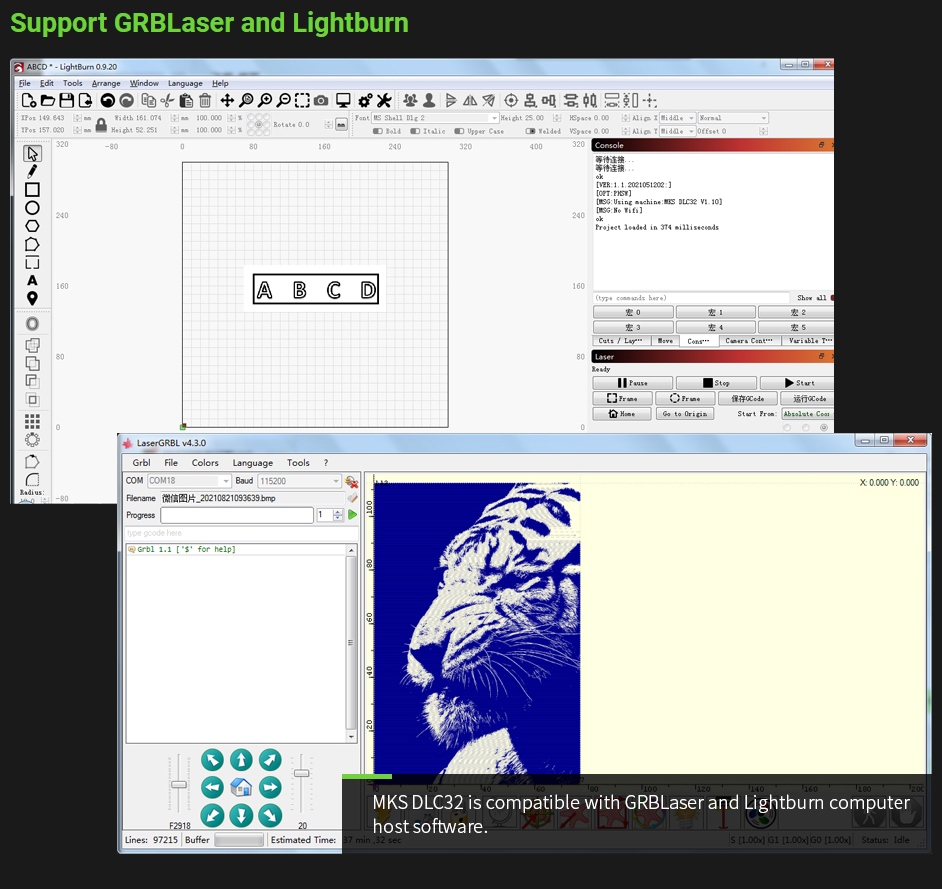Click the Pause button in Laser panel
Screen dimensions: 942x889
pos(633,383)
